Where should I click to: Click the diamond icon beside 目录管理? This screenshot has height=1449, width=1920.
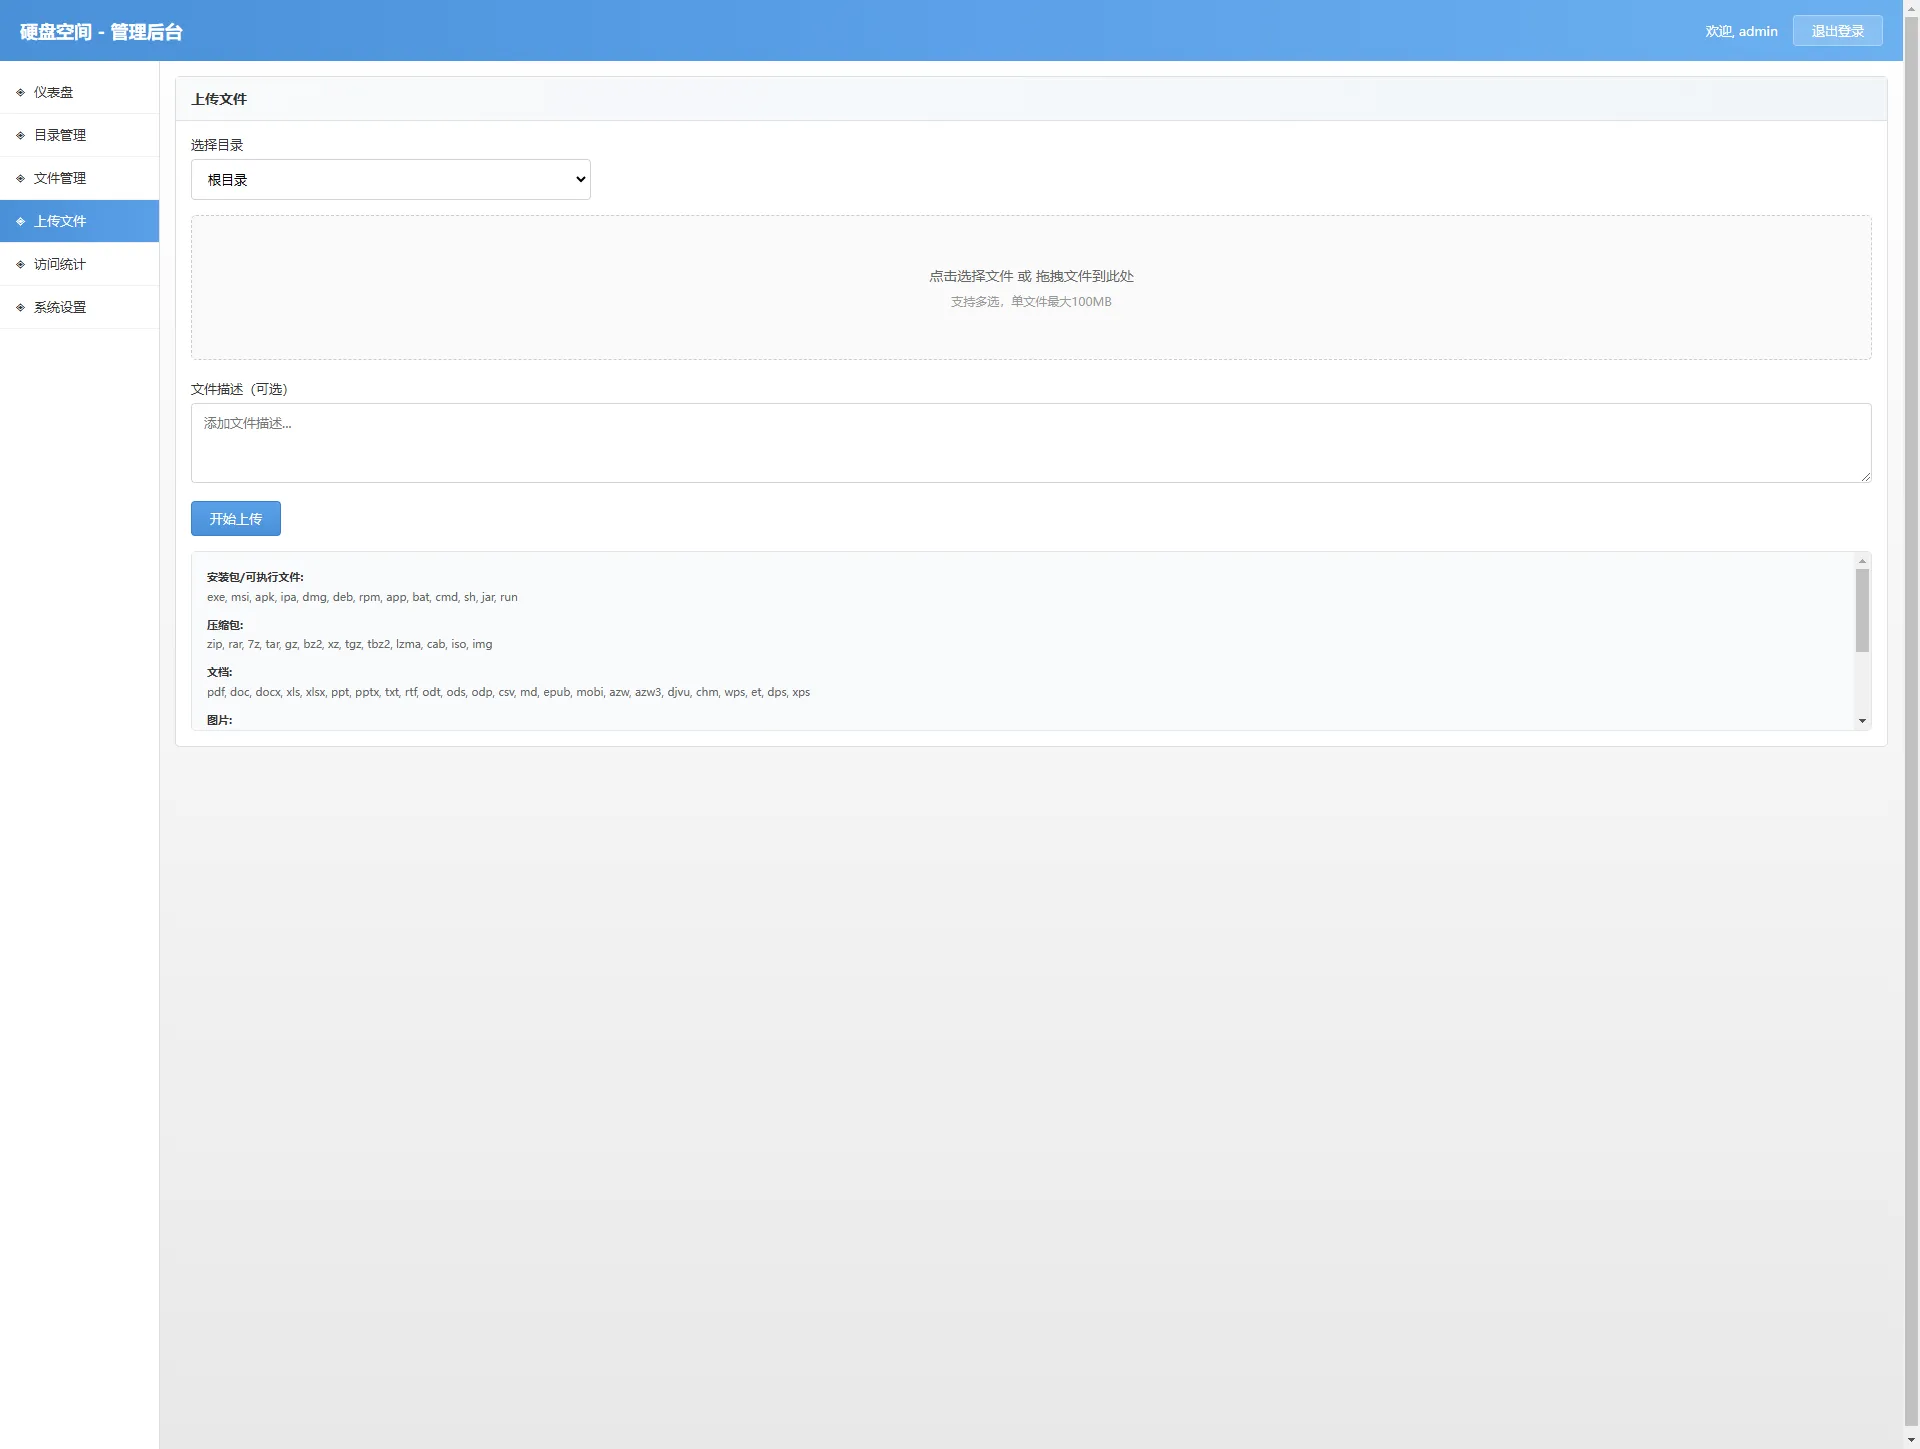[x=20, y=135]
